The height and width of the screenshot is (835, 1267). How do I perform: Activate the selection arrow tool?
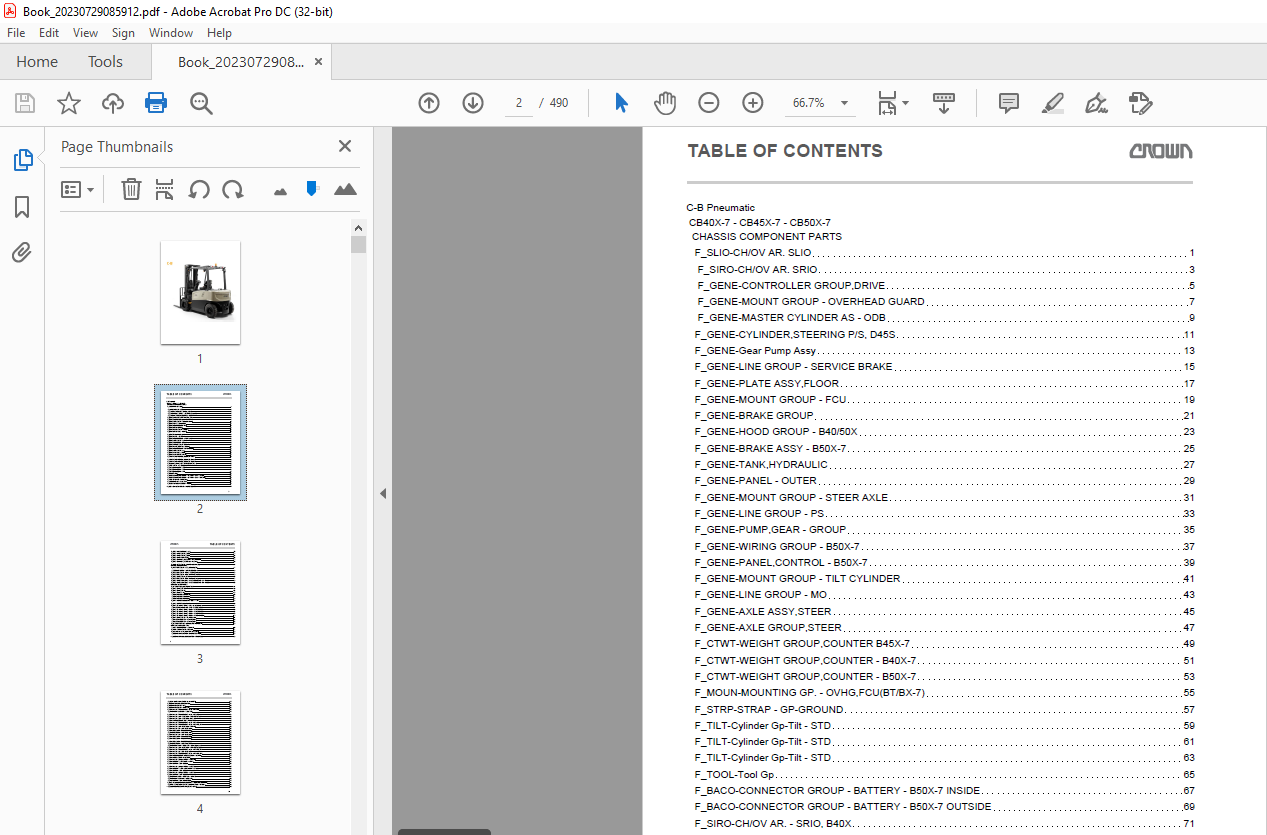pos(621,103)
